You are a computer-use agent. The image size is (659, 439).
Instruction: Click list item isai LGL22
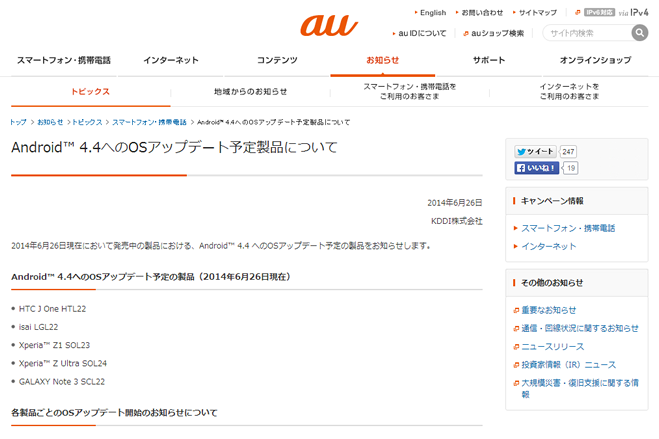point(38,327)
